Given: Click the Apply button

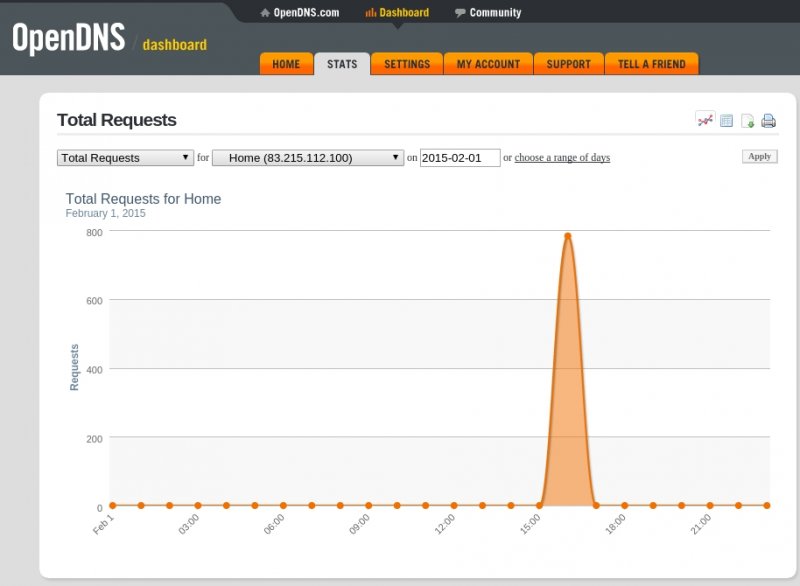Looking at the screenshot, I should 759,157.
